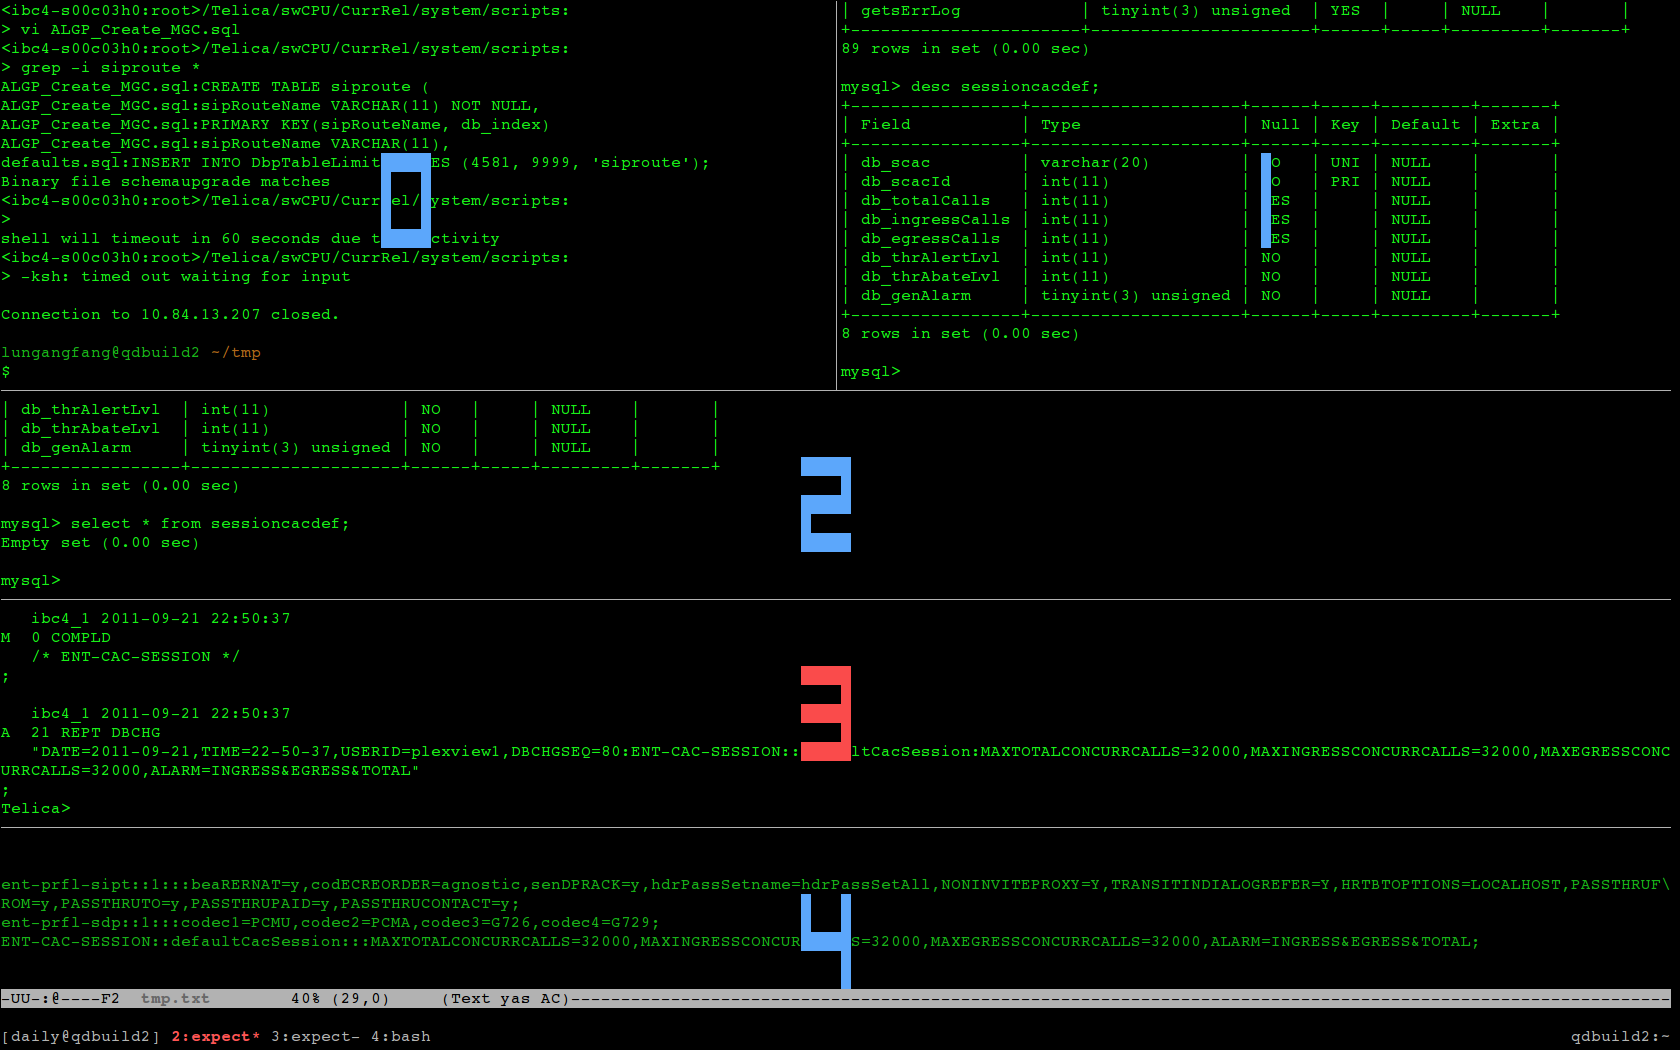The image size is (1680, 1050).
Task: Click the PRI key cell
Action: [1345, 182]
